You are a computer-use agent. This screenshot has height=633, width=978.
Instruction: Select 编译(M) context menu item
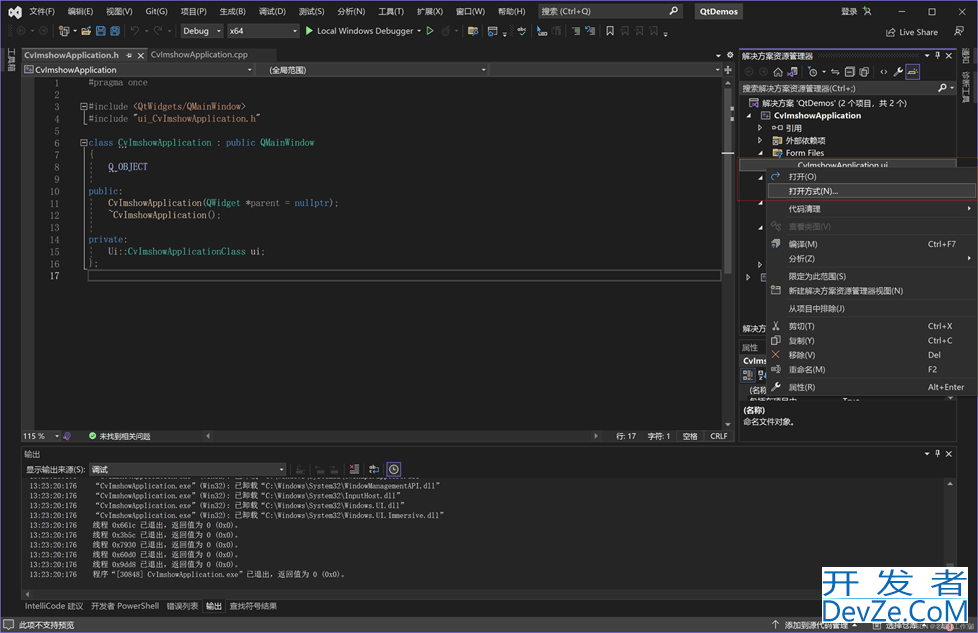871,244
